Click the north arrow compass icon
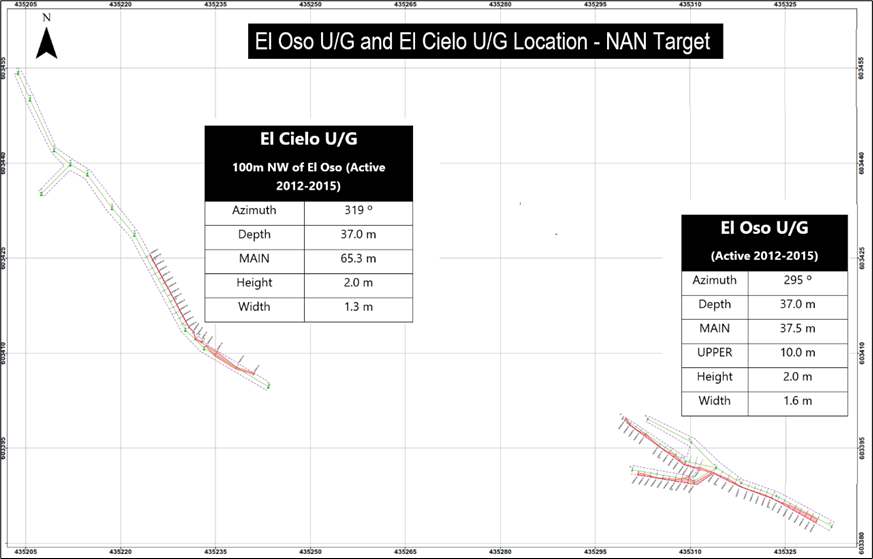873x559 pixels. click(x=45, y=40)
